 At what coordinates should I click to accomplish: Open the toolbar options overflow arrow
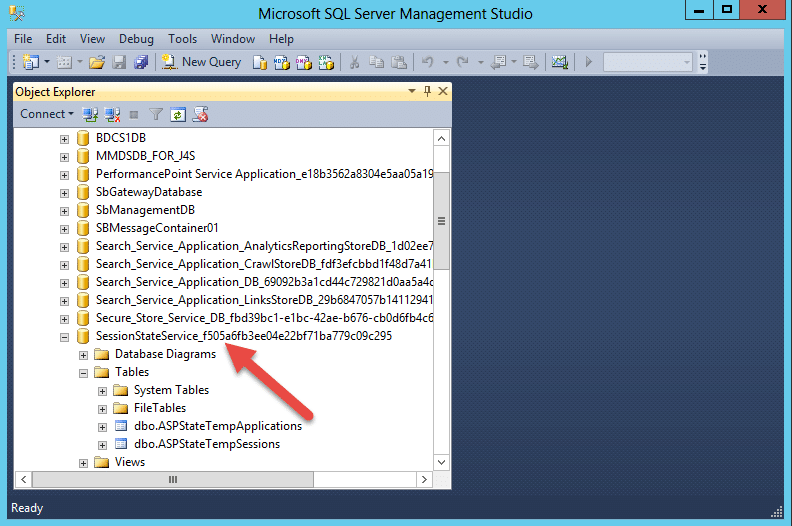pyautogui.click(x=703, y=62)
